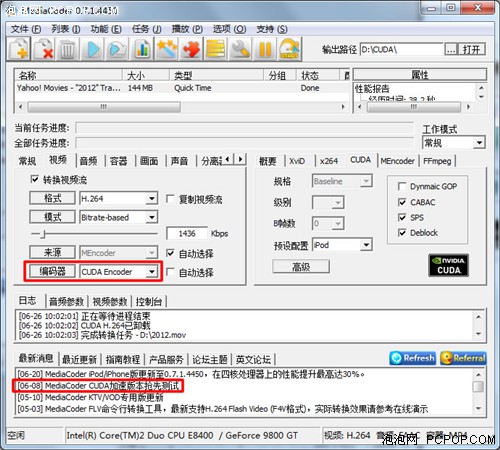Viewport: 500px width, 450px height.
Task: Enable 复制视频流 checkbox
Action: coord(170,199)
